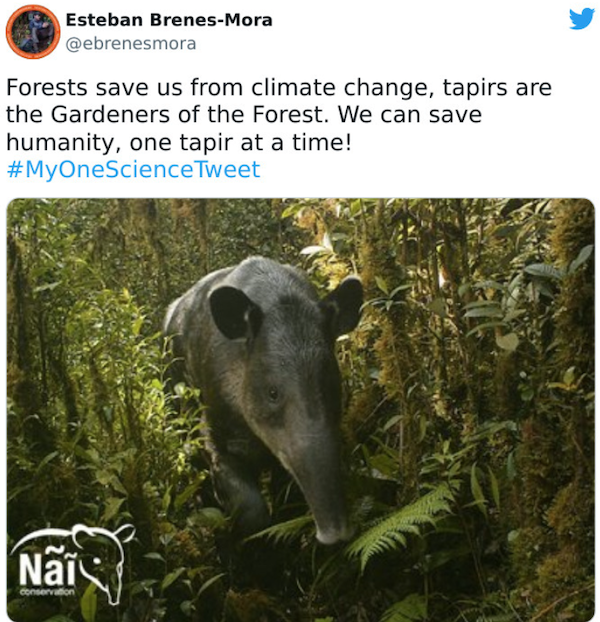Click the Twitter bird logo
This screenshot has height=622, width=600.
click(581, 19)
